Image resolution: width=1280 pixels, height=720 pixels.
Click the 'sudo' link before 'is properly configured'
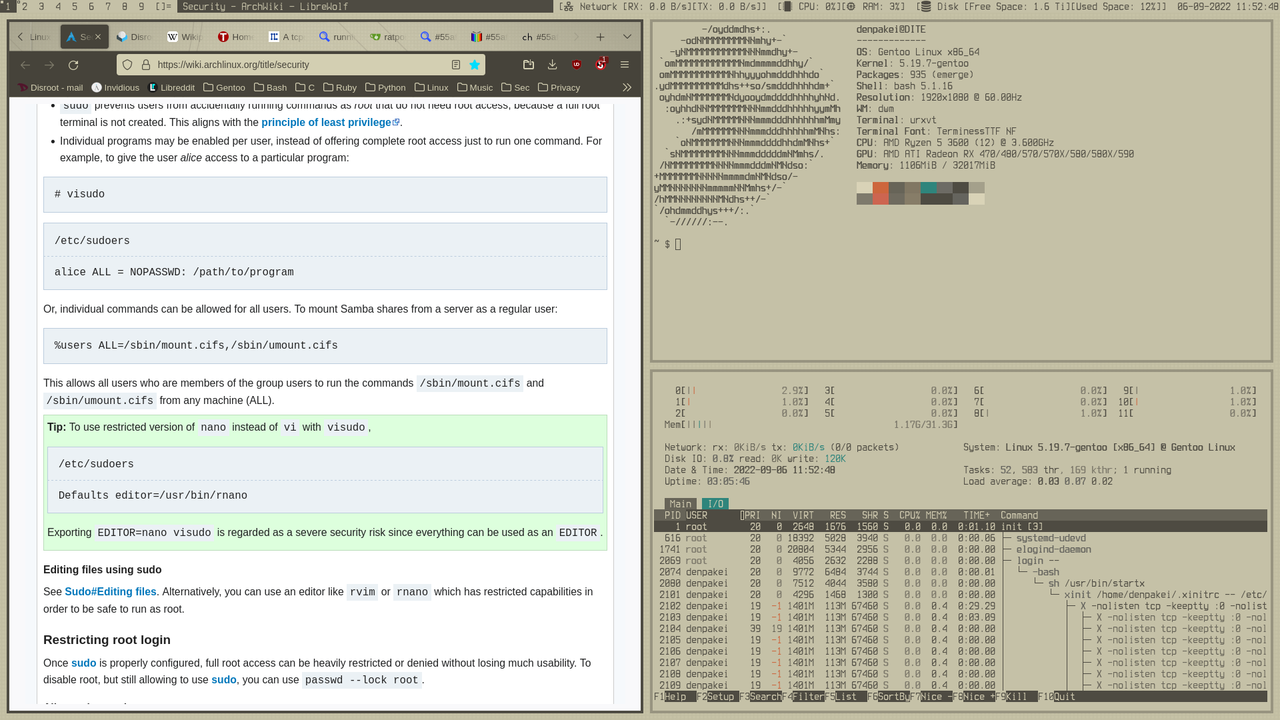84,663
